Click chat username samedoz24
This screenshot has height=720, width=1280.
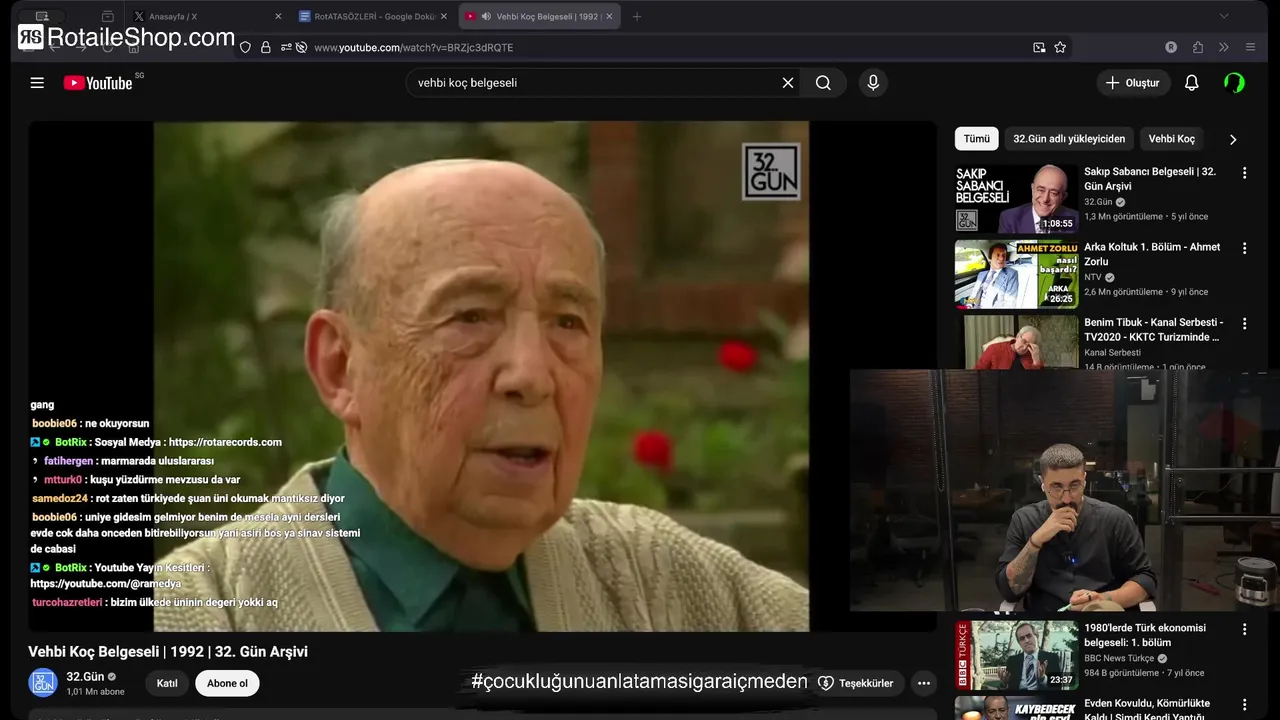coord(60,498)
